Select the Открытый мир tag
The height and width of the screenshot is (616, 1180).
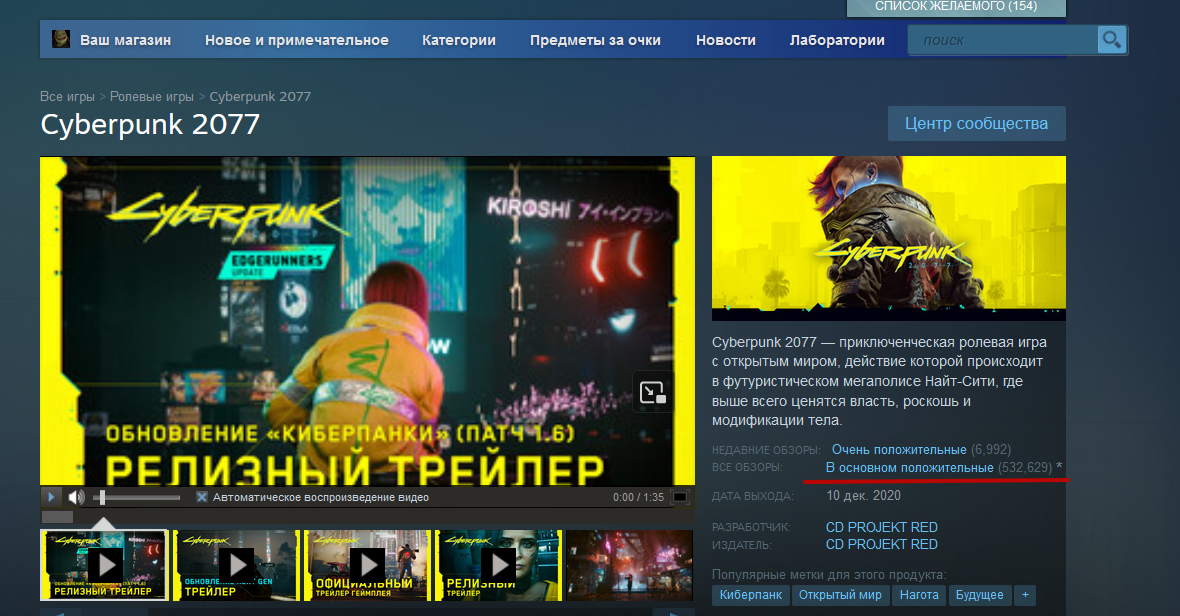[x=840, y=595]
